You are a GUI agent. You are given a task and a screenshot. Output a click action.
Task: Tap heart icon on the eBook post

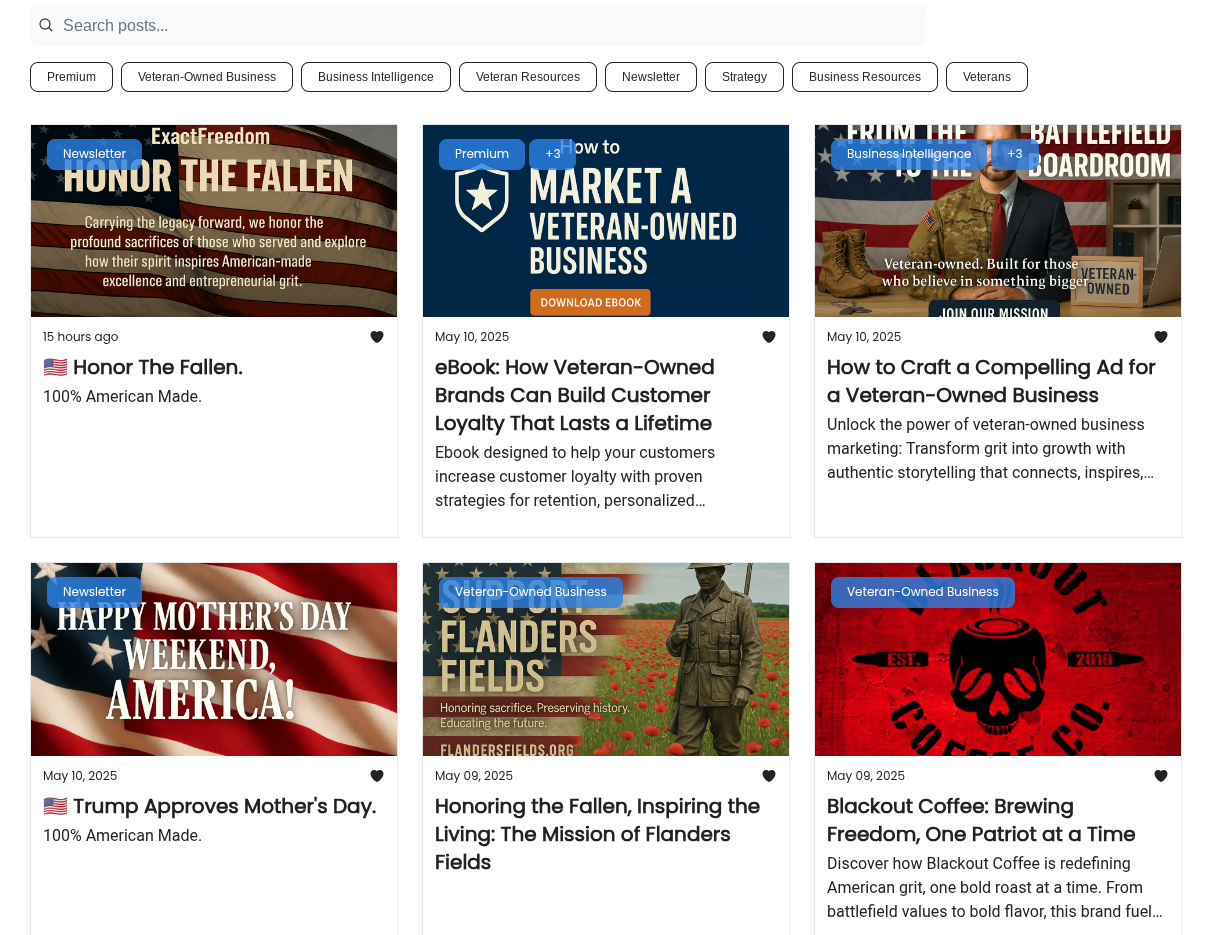[769, 337]
